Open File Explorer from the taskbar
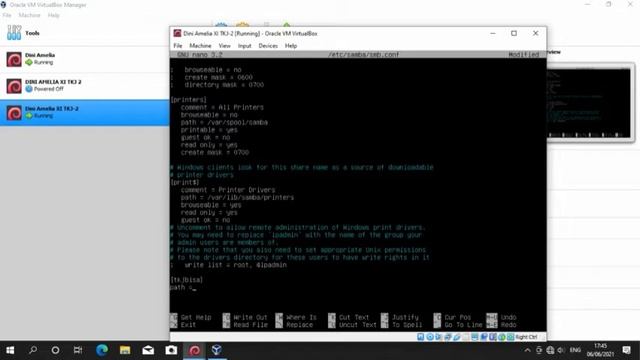The height and width of the screenshot is (360, 640). pos(125,350)
